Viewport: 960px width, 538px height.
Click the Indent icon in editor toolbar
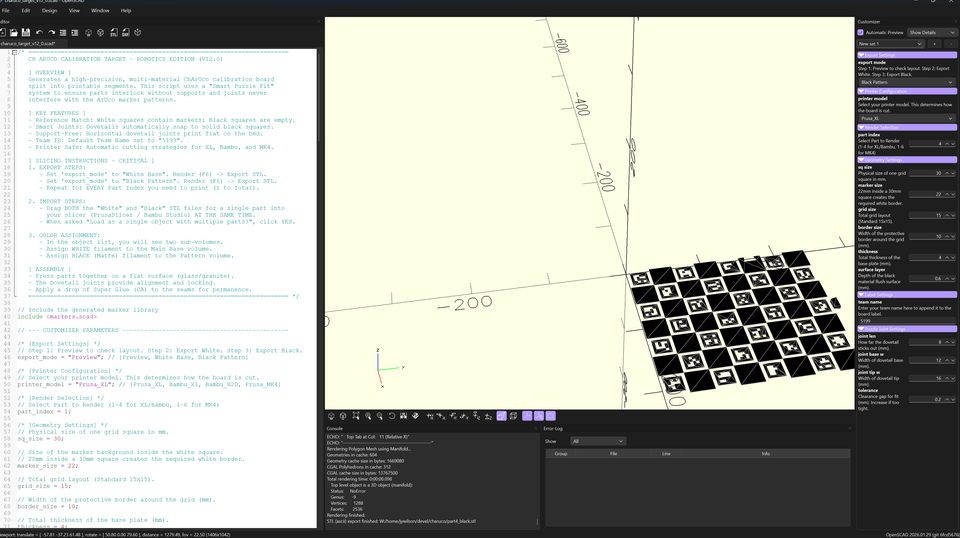click(x=75, y=32)
